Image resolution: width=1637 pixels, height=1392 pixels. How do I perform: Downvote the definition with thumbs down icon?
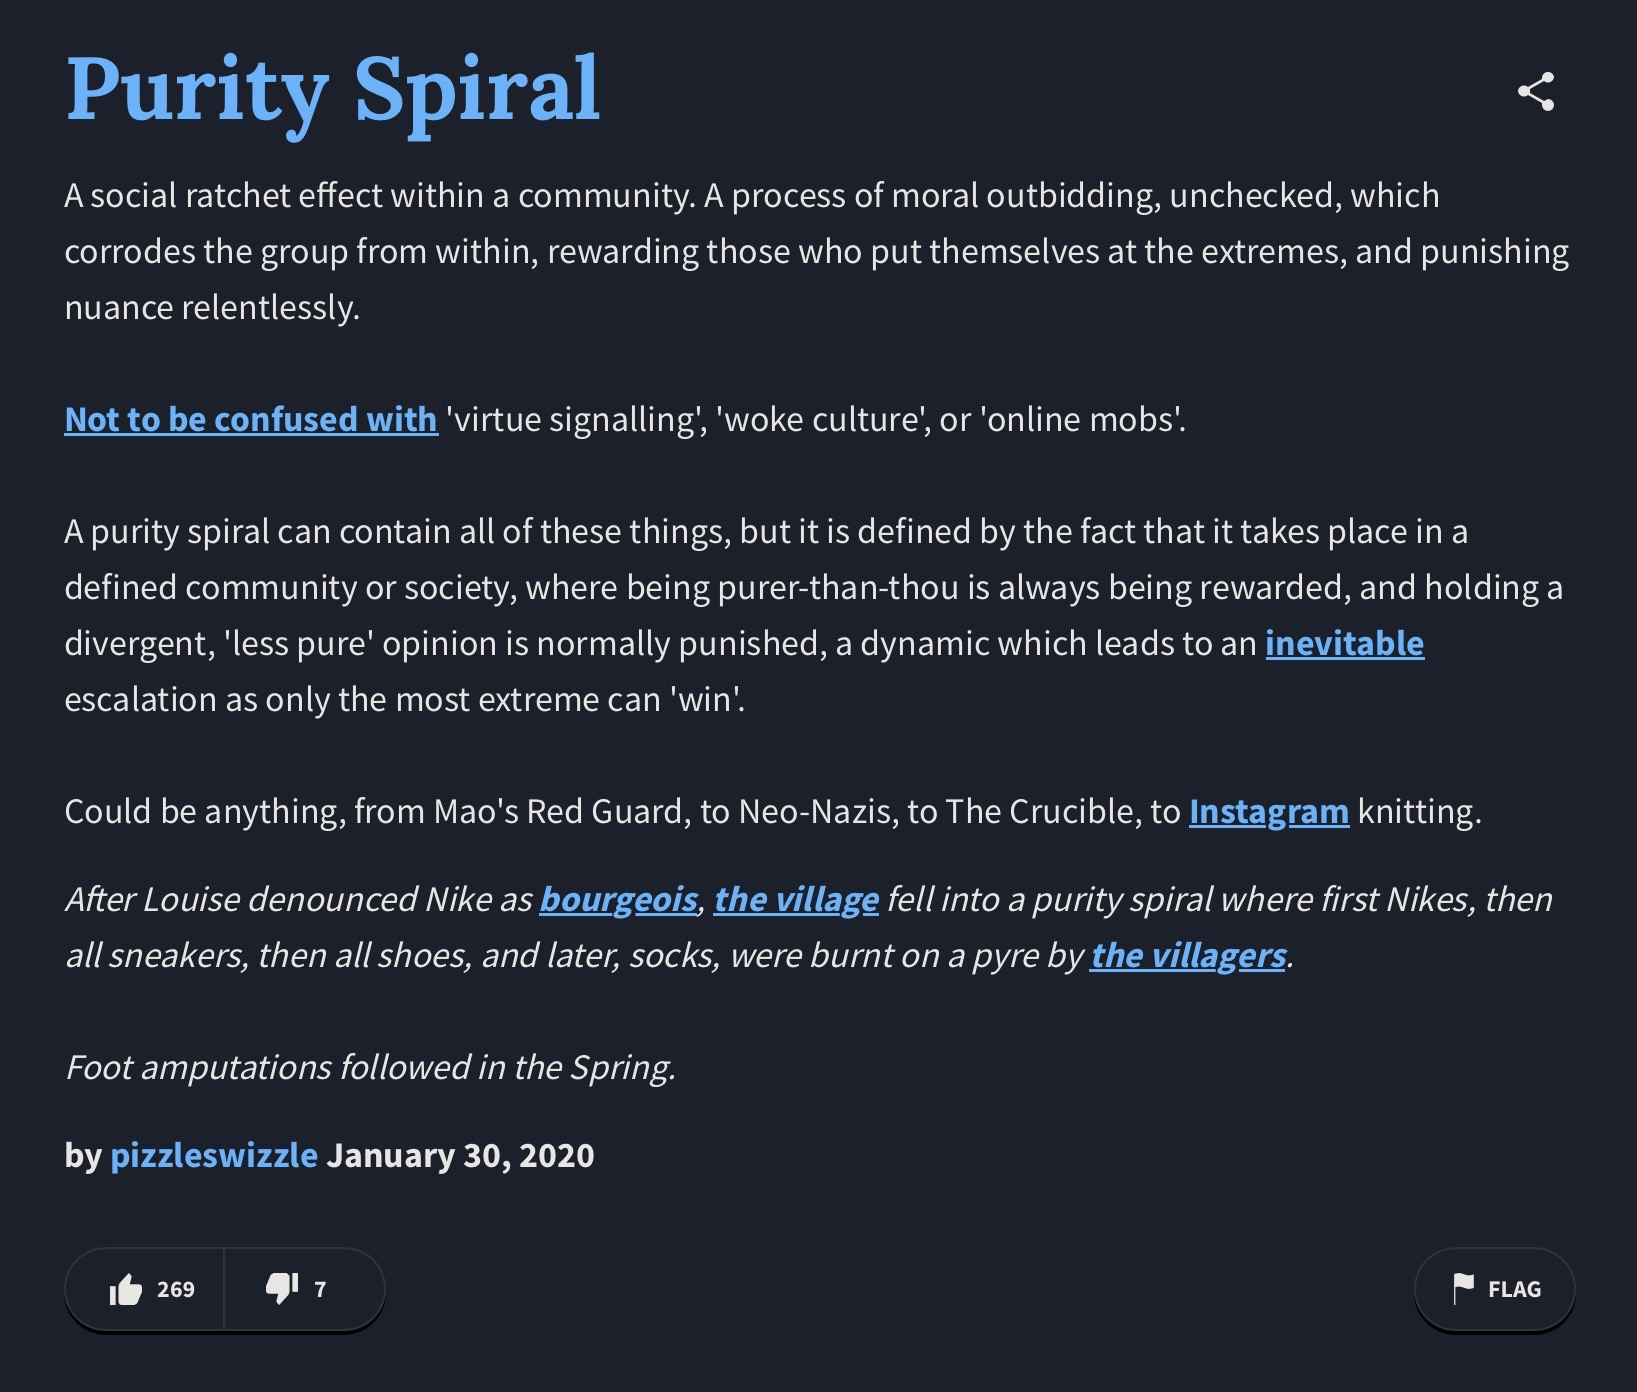click(x=282, y=1289)
